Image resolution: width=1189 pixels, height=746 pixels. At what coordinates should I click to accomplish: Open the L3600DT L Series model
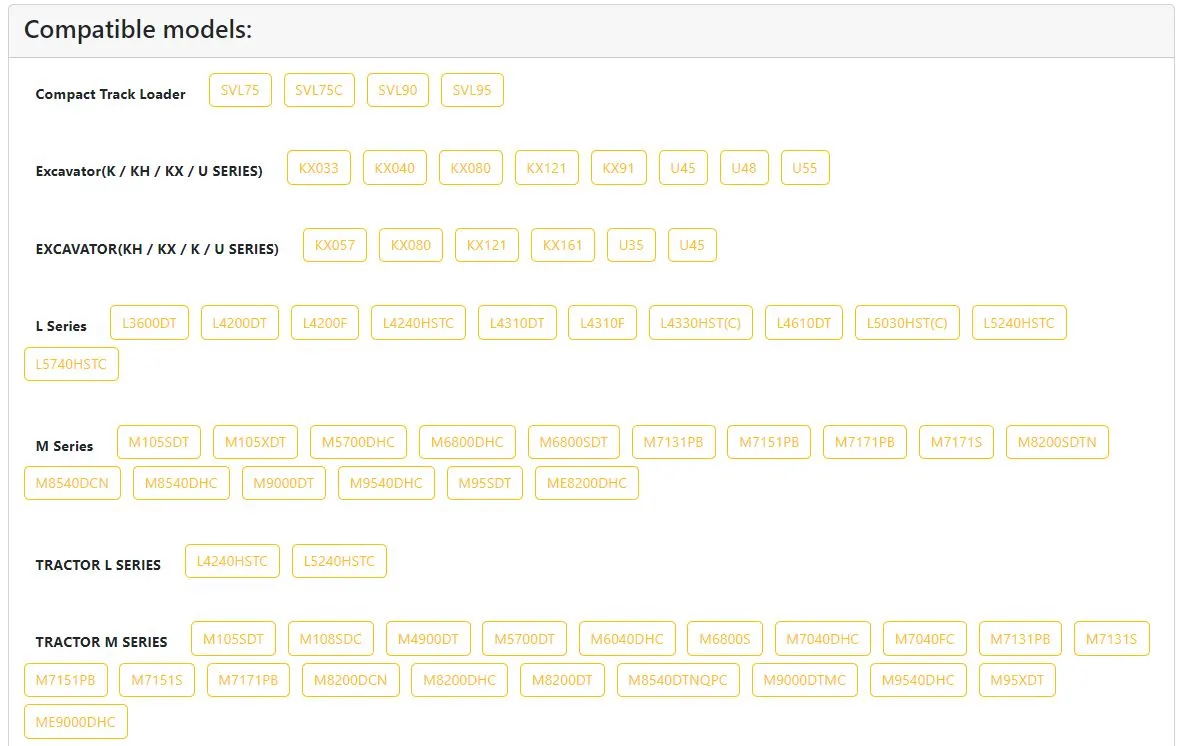(149, 323)
